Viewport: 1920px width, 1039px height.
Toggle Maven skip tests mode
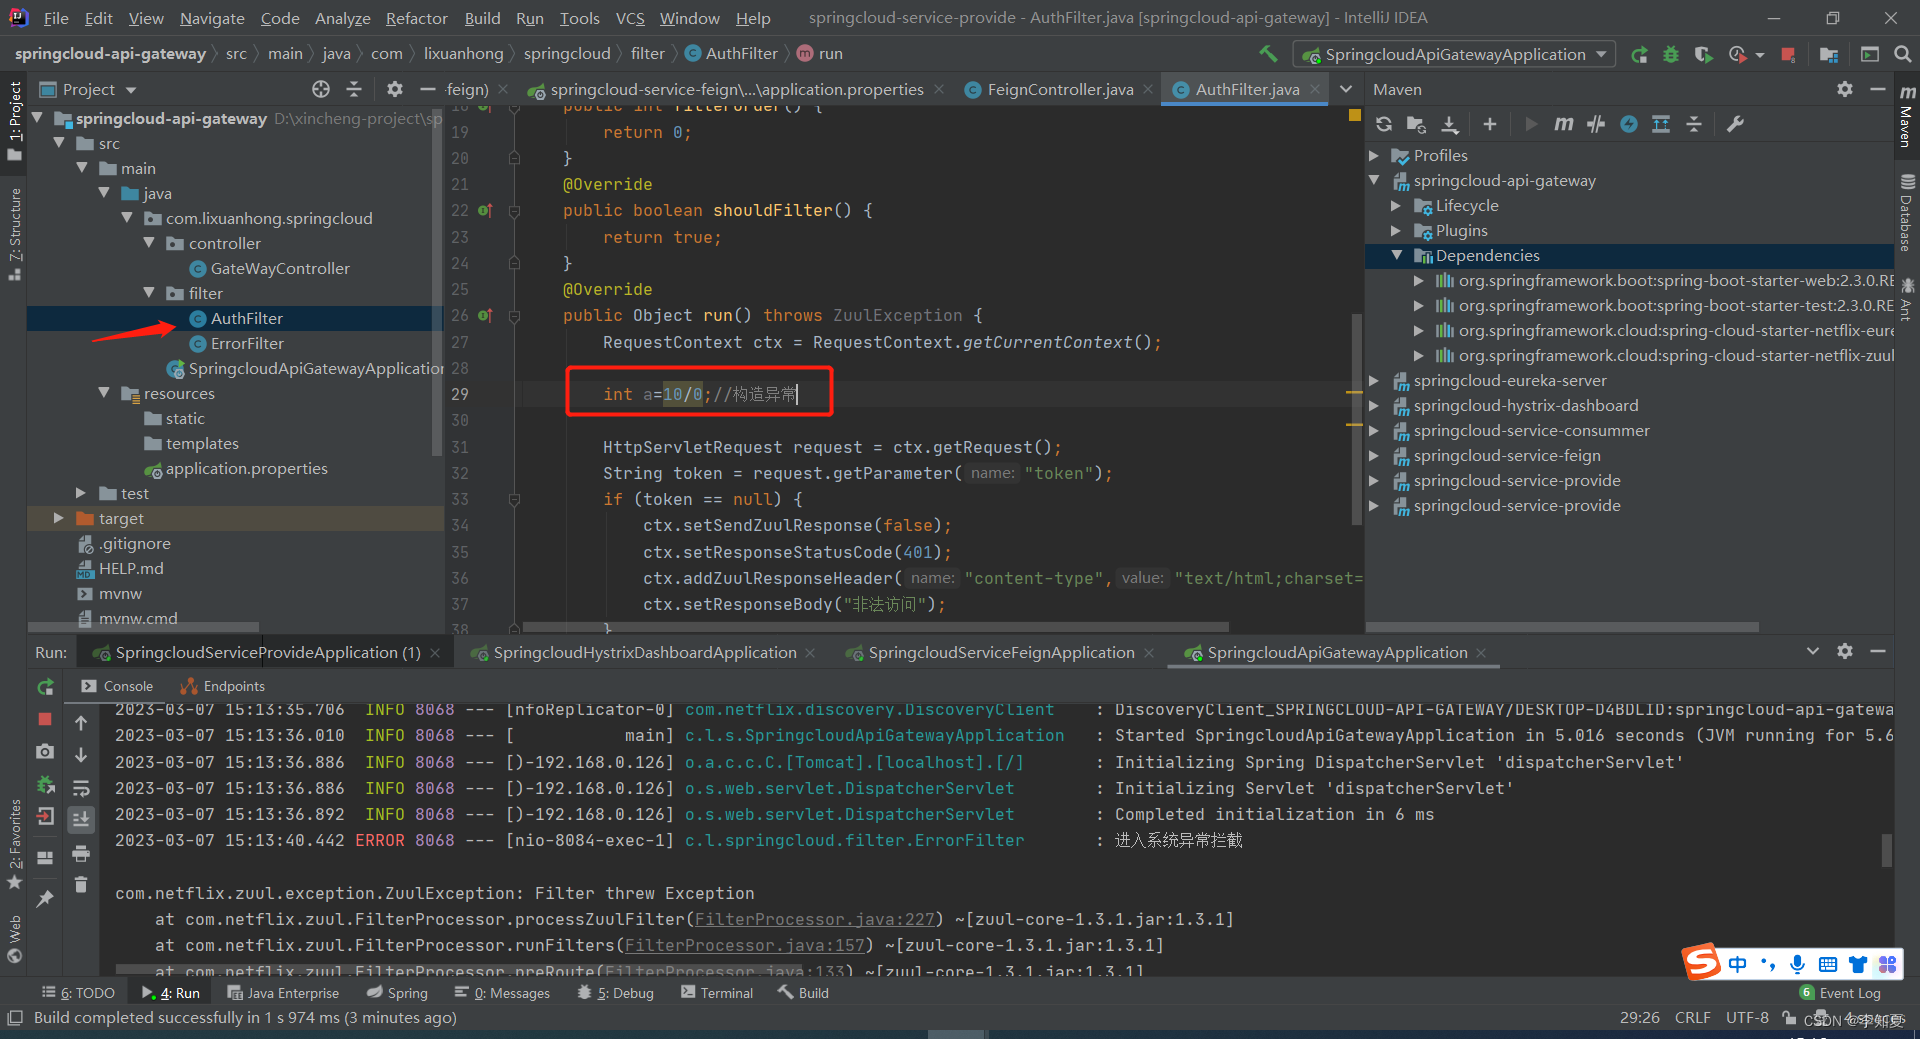1629,124
